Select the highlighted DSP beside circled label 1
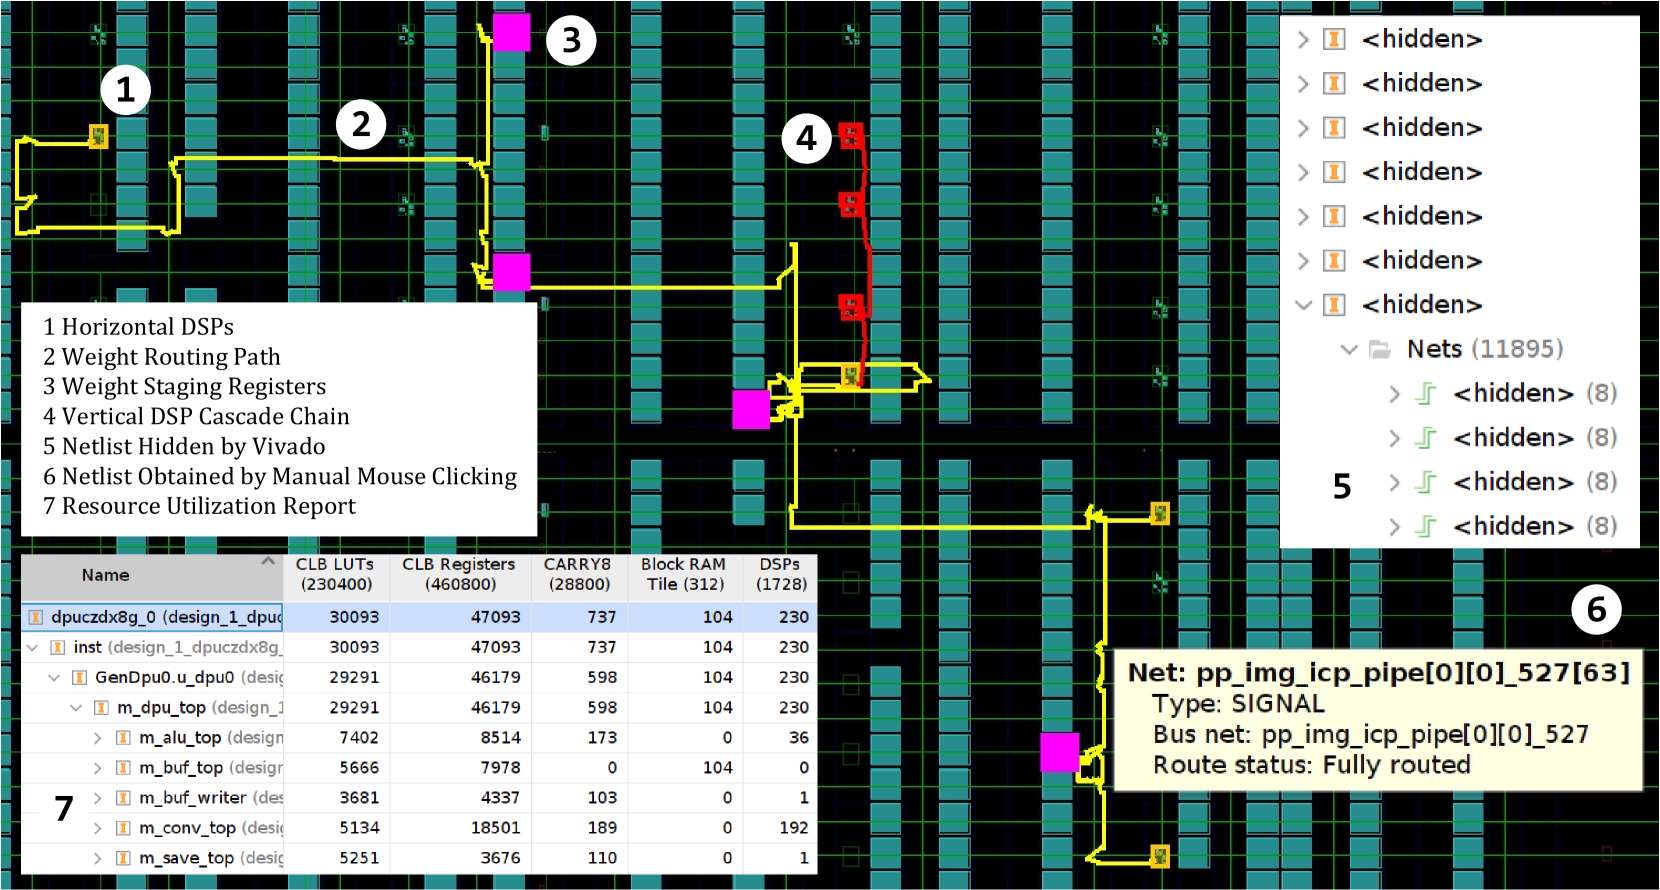The width and height of the screenshot is (1660, 890). 98,136
